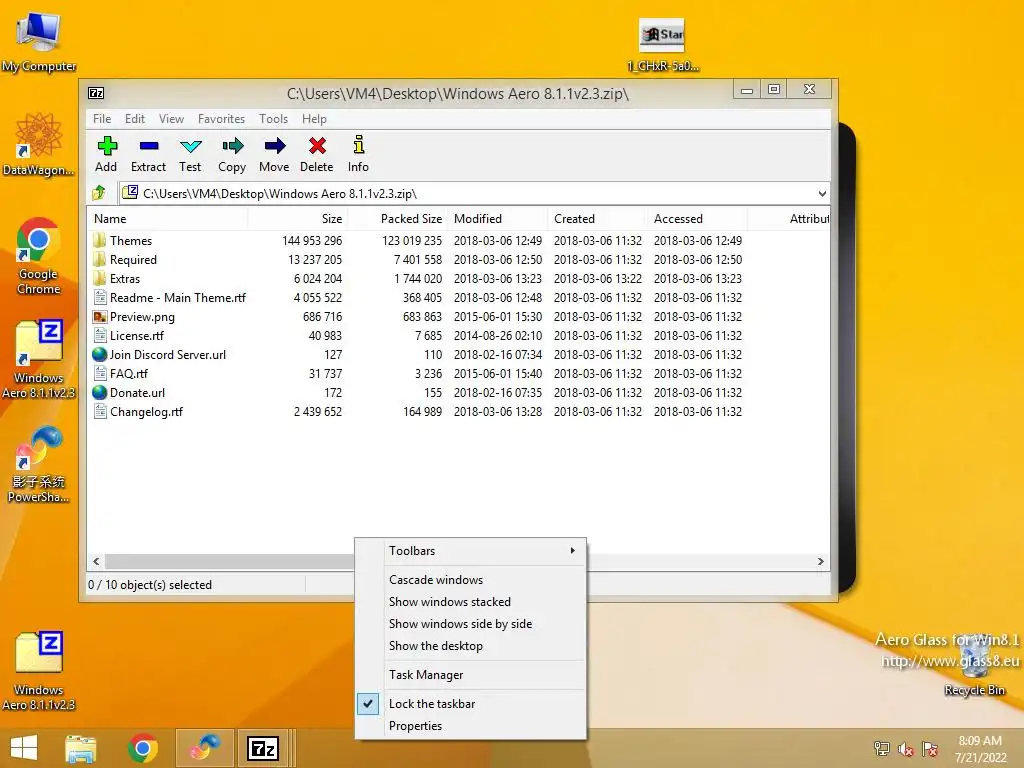Open Chrome from the taskbar
Viewport: 1024px width, 768px height.
(143, 748)
